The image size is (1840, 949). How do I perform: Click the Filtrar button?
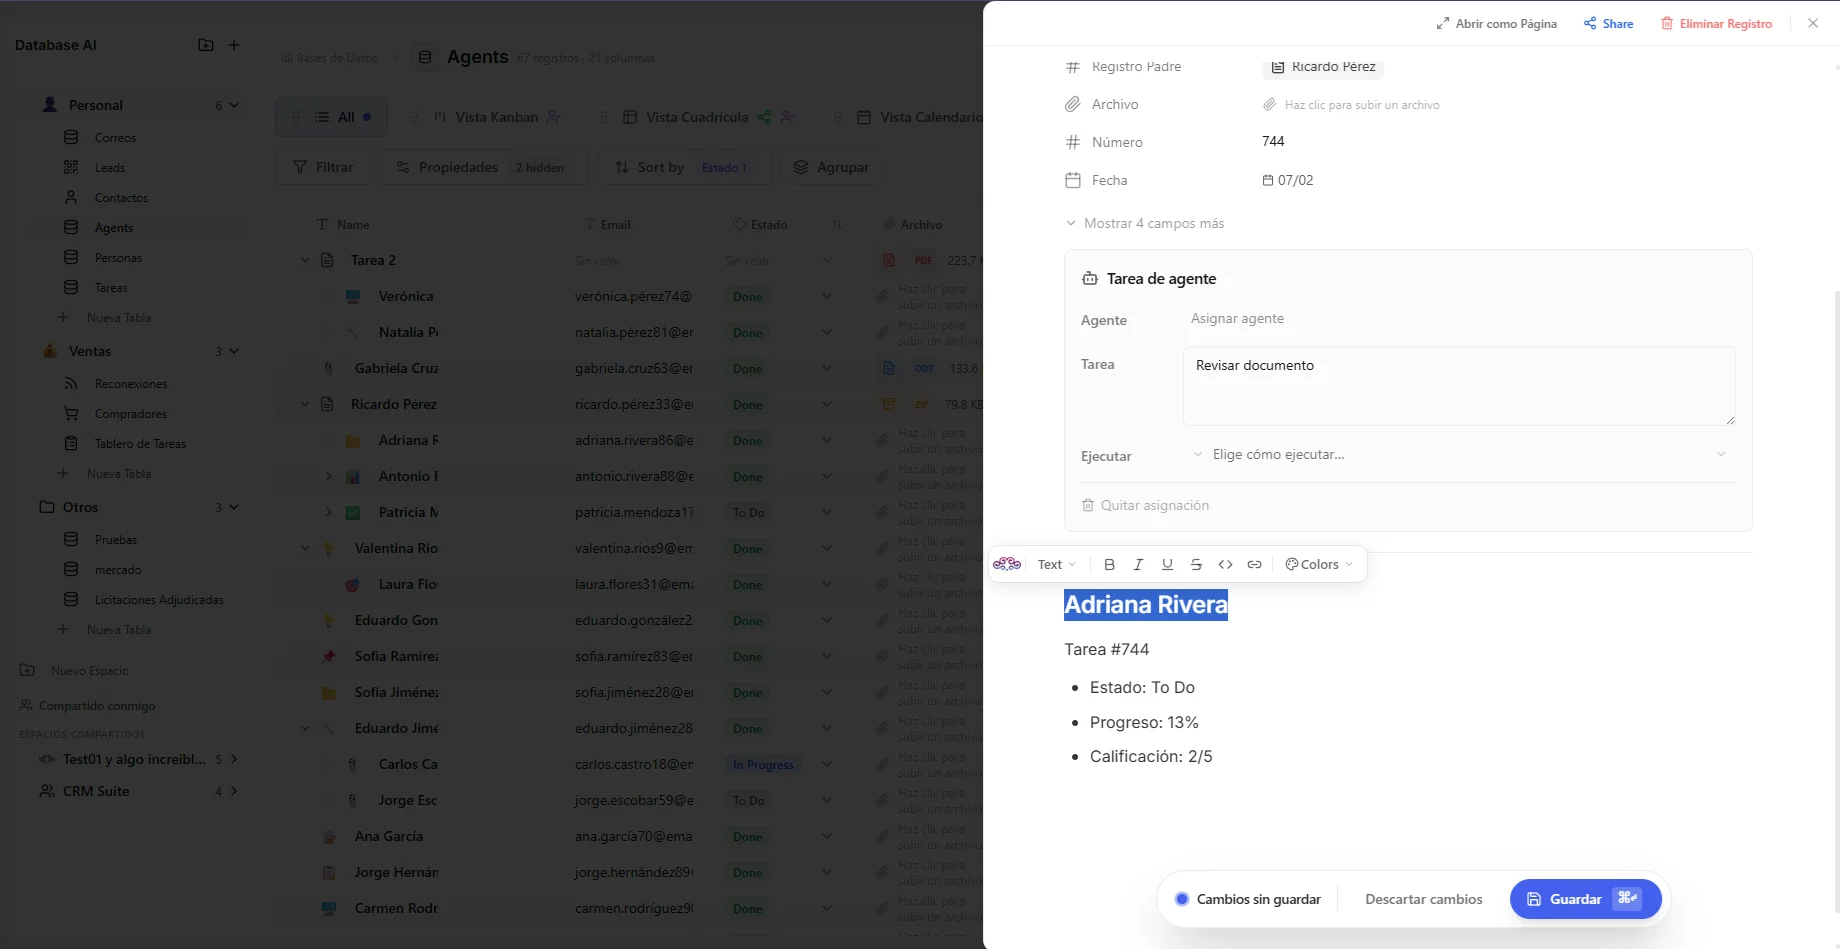(x=323, y=167)
